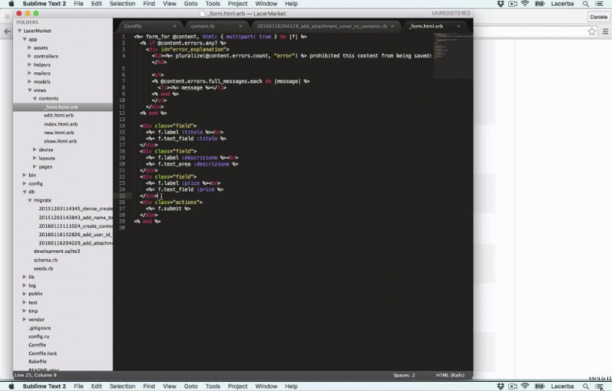This screenshot has width=612, height=391.
Task: Open show.html.erb in the sidebar
Action: click(x=60, y=141)
